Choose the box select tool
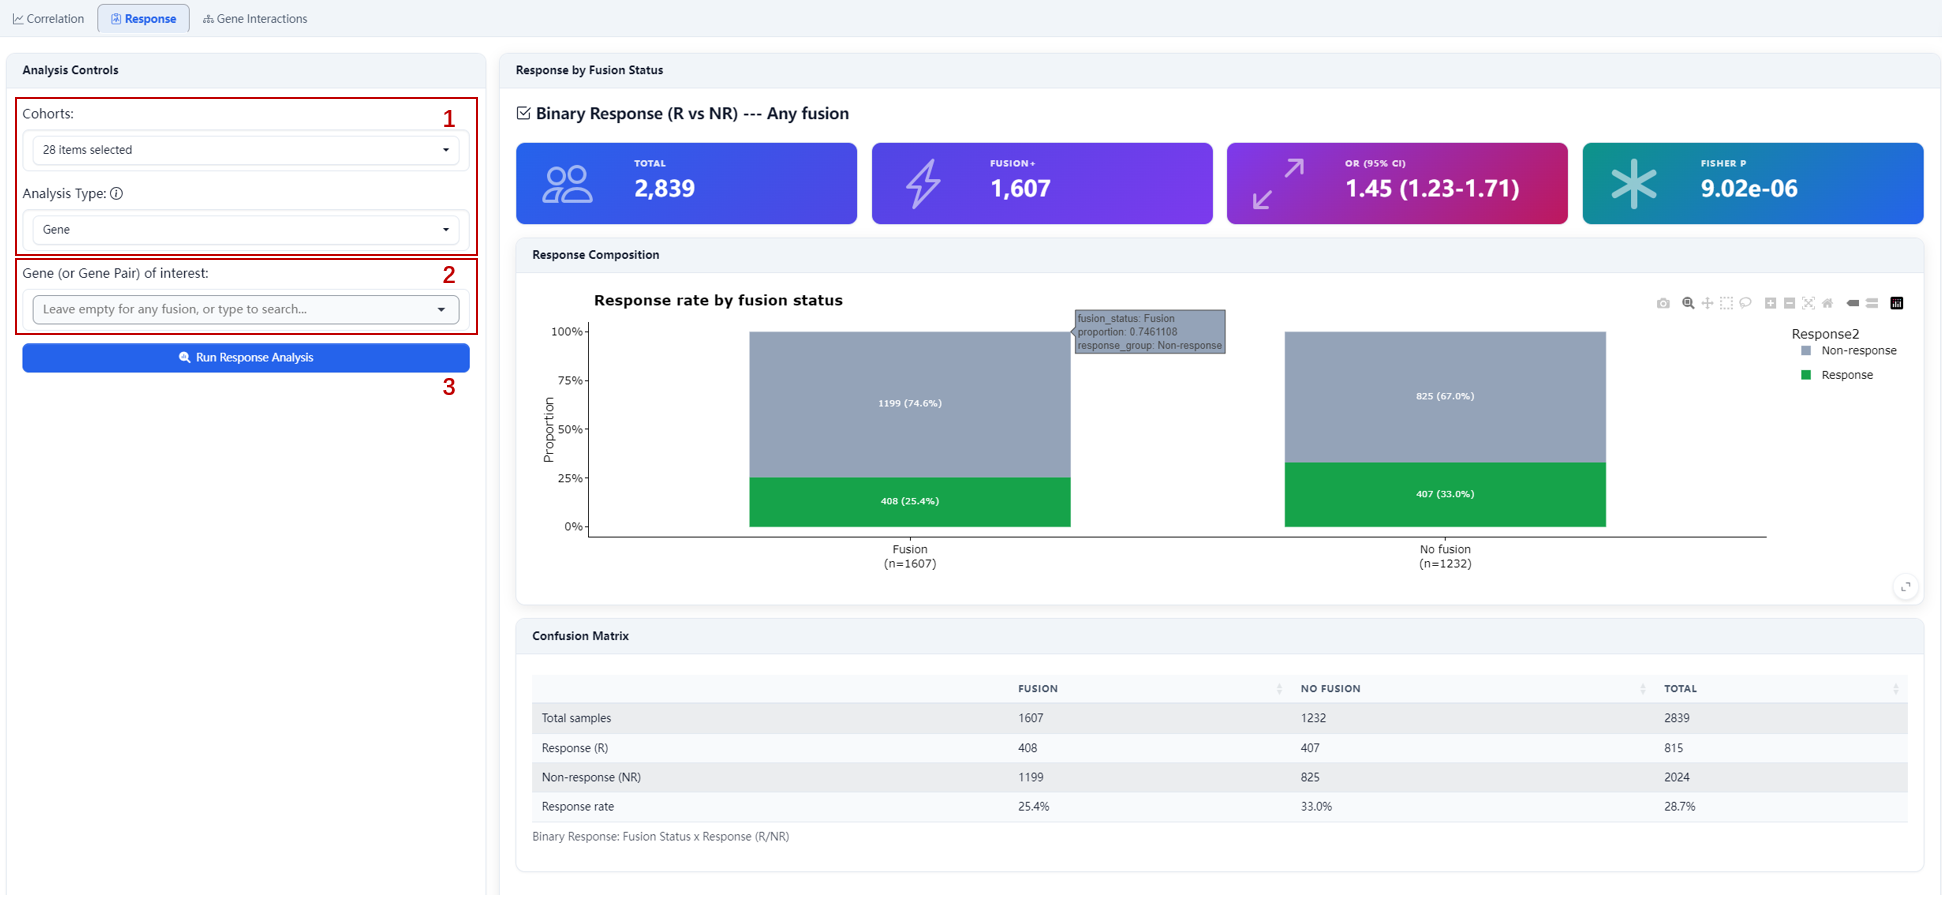This screenshot has height=913, width=1942. pos(1726,303)
